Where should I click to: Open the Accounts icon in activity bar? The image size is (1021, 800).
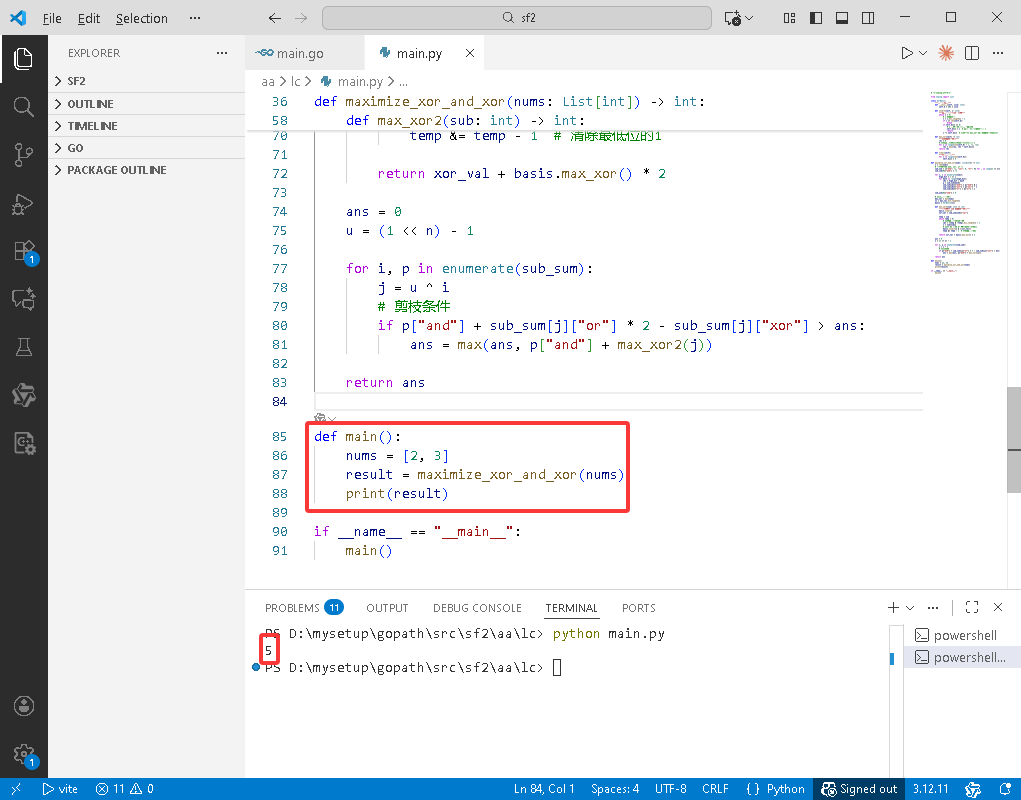coord(23,706)
